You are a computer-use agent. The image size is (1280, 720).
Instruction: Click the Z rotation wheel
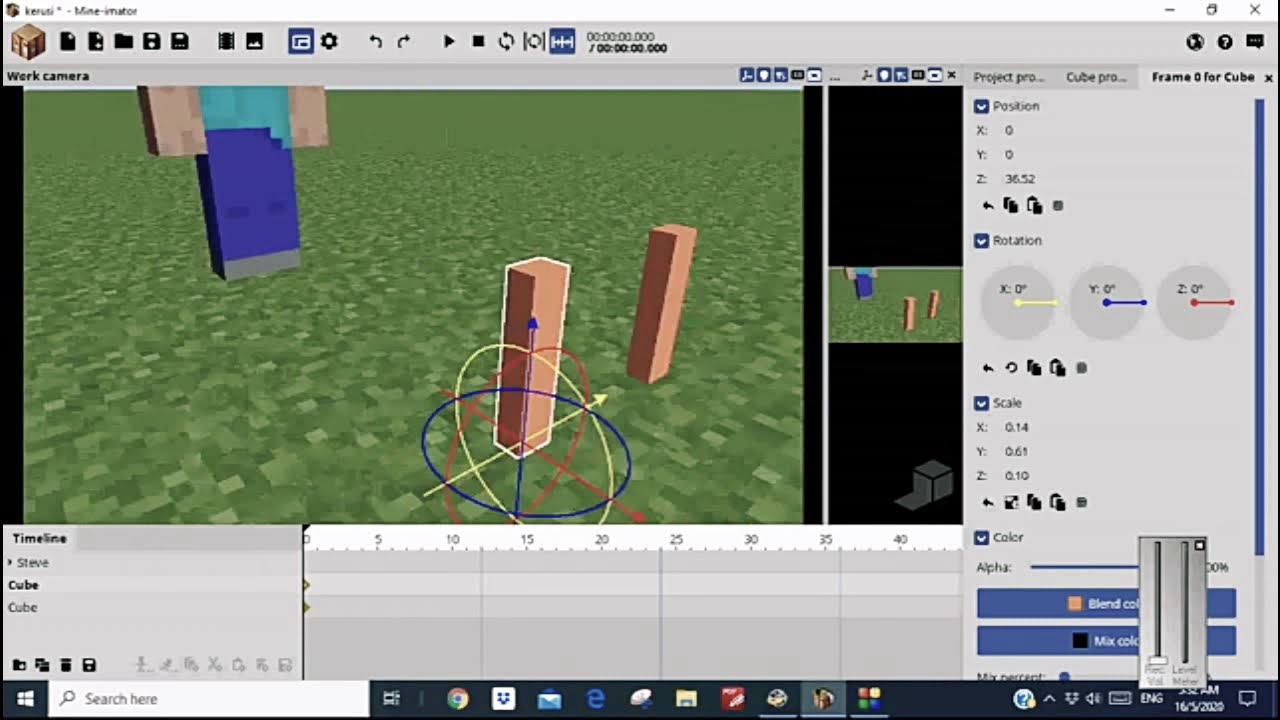pyautogui.click(x=1193, y=302)
